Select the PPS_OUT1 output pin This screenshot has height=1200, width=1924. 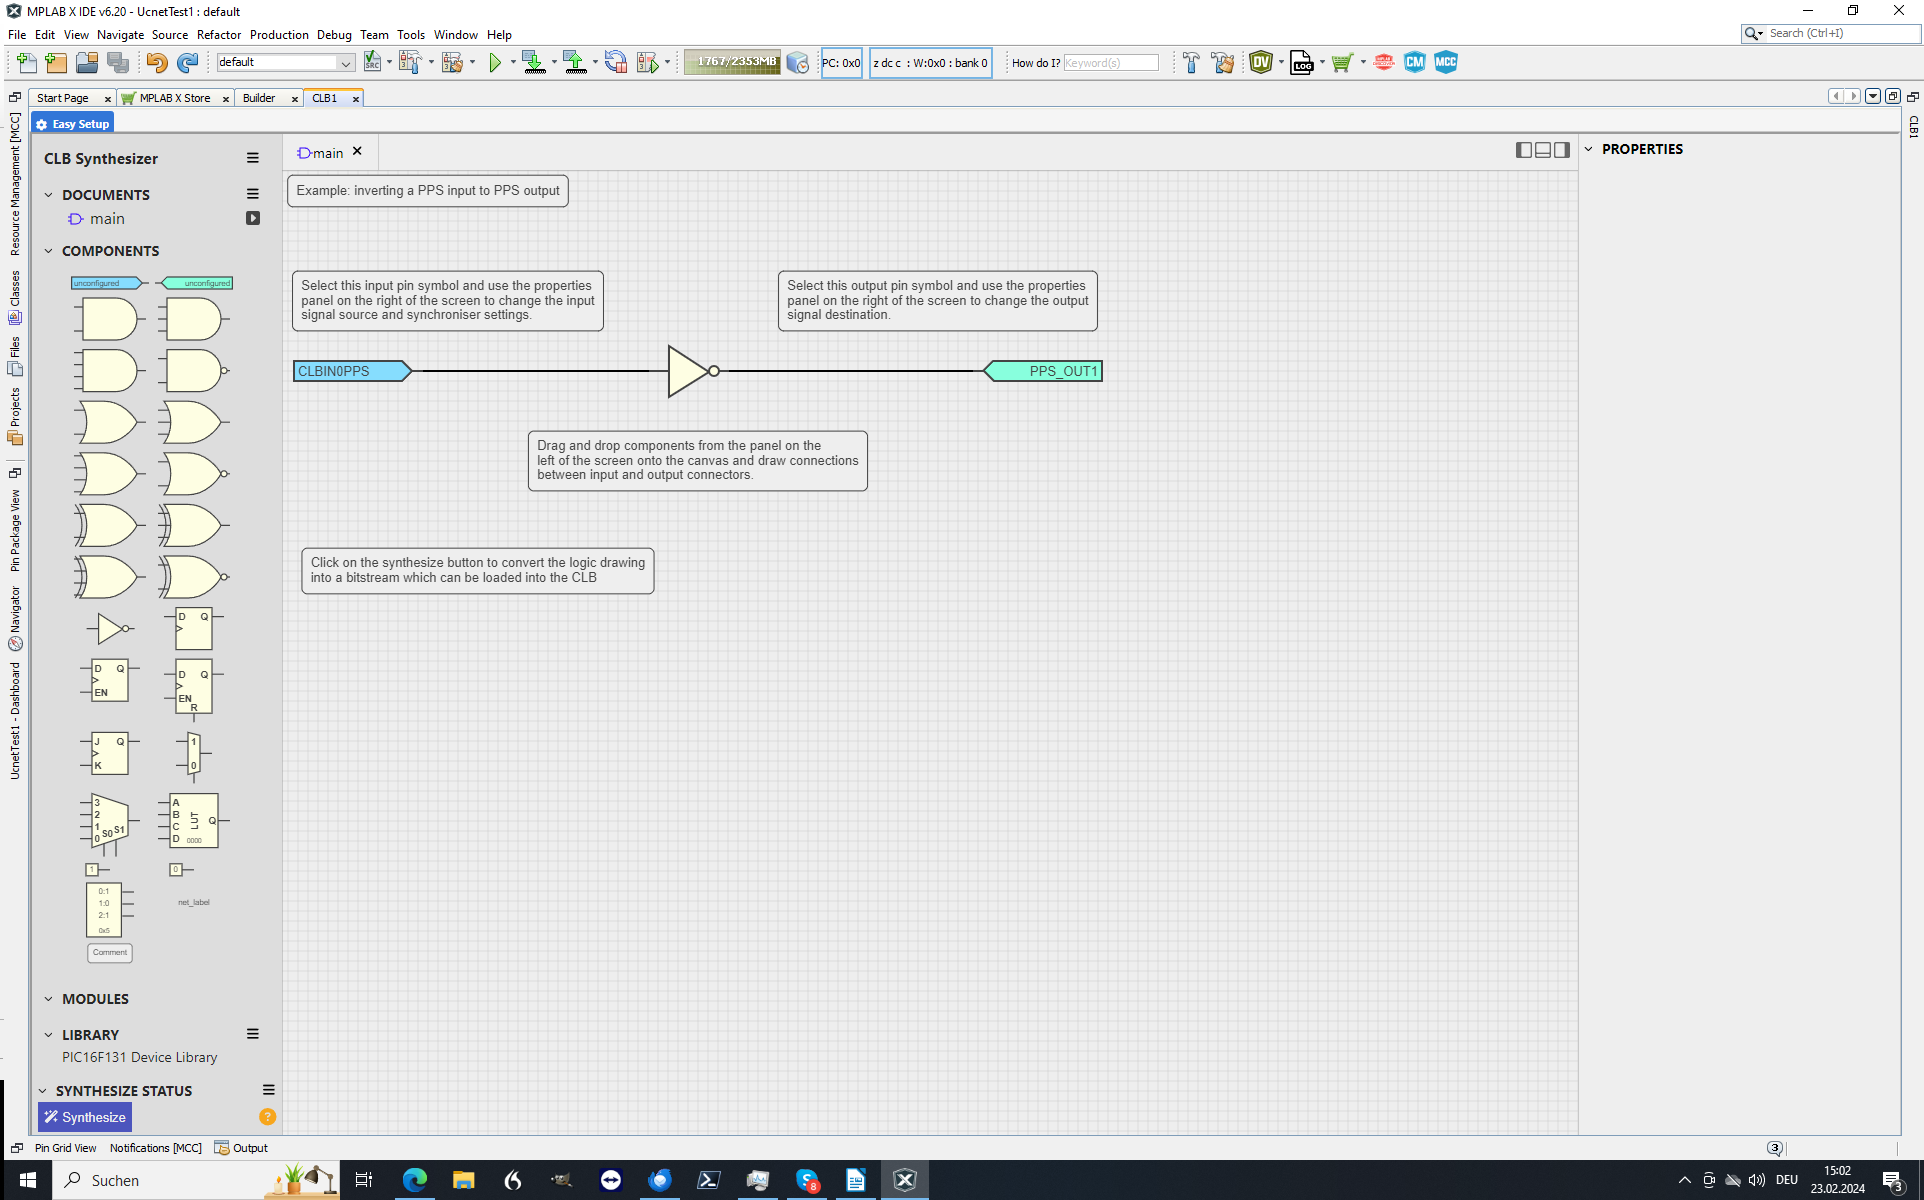point(1043,371)
